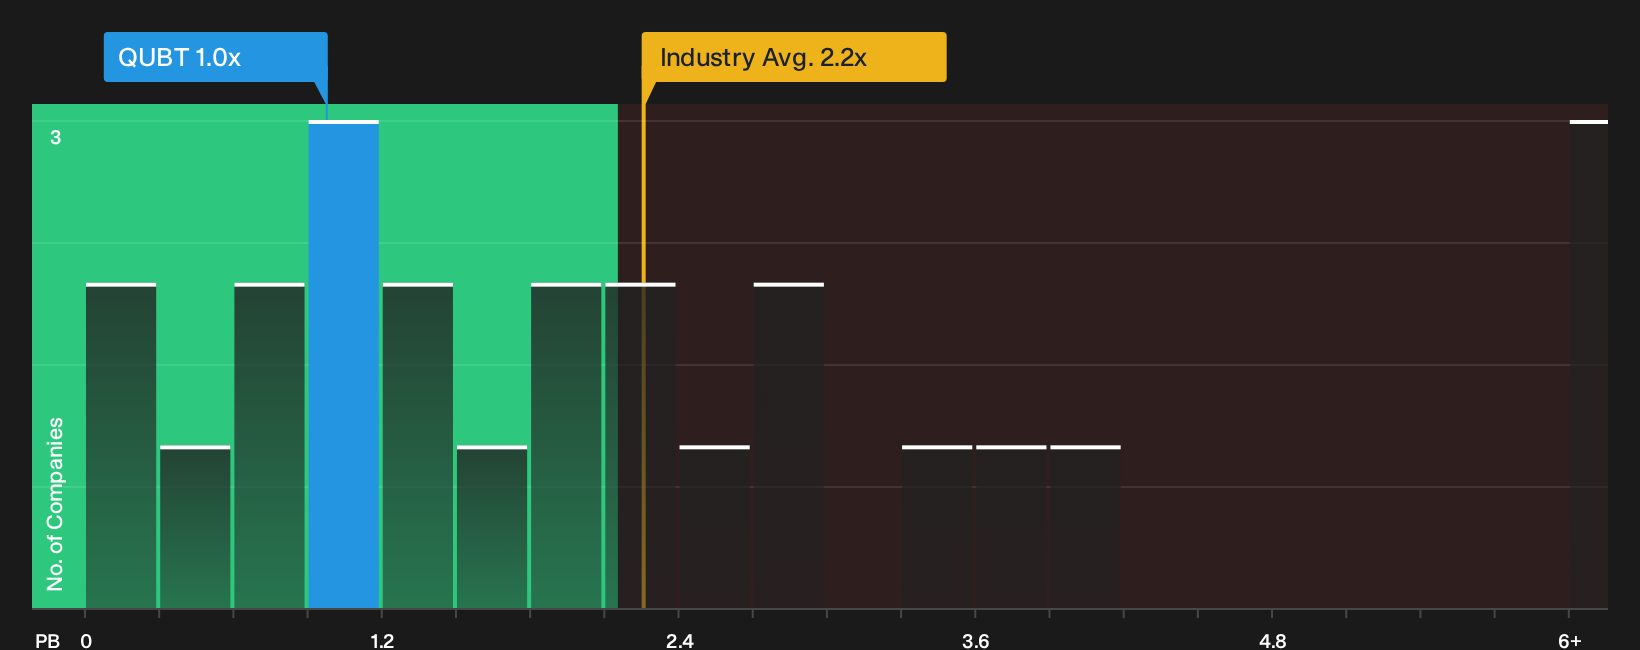Select the highlighted blue QUBT bar
Screen dimensions: 1640x650
(343, 364)
